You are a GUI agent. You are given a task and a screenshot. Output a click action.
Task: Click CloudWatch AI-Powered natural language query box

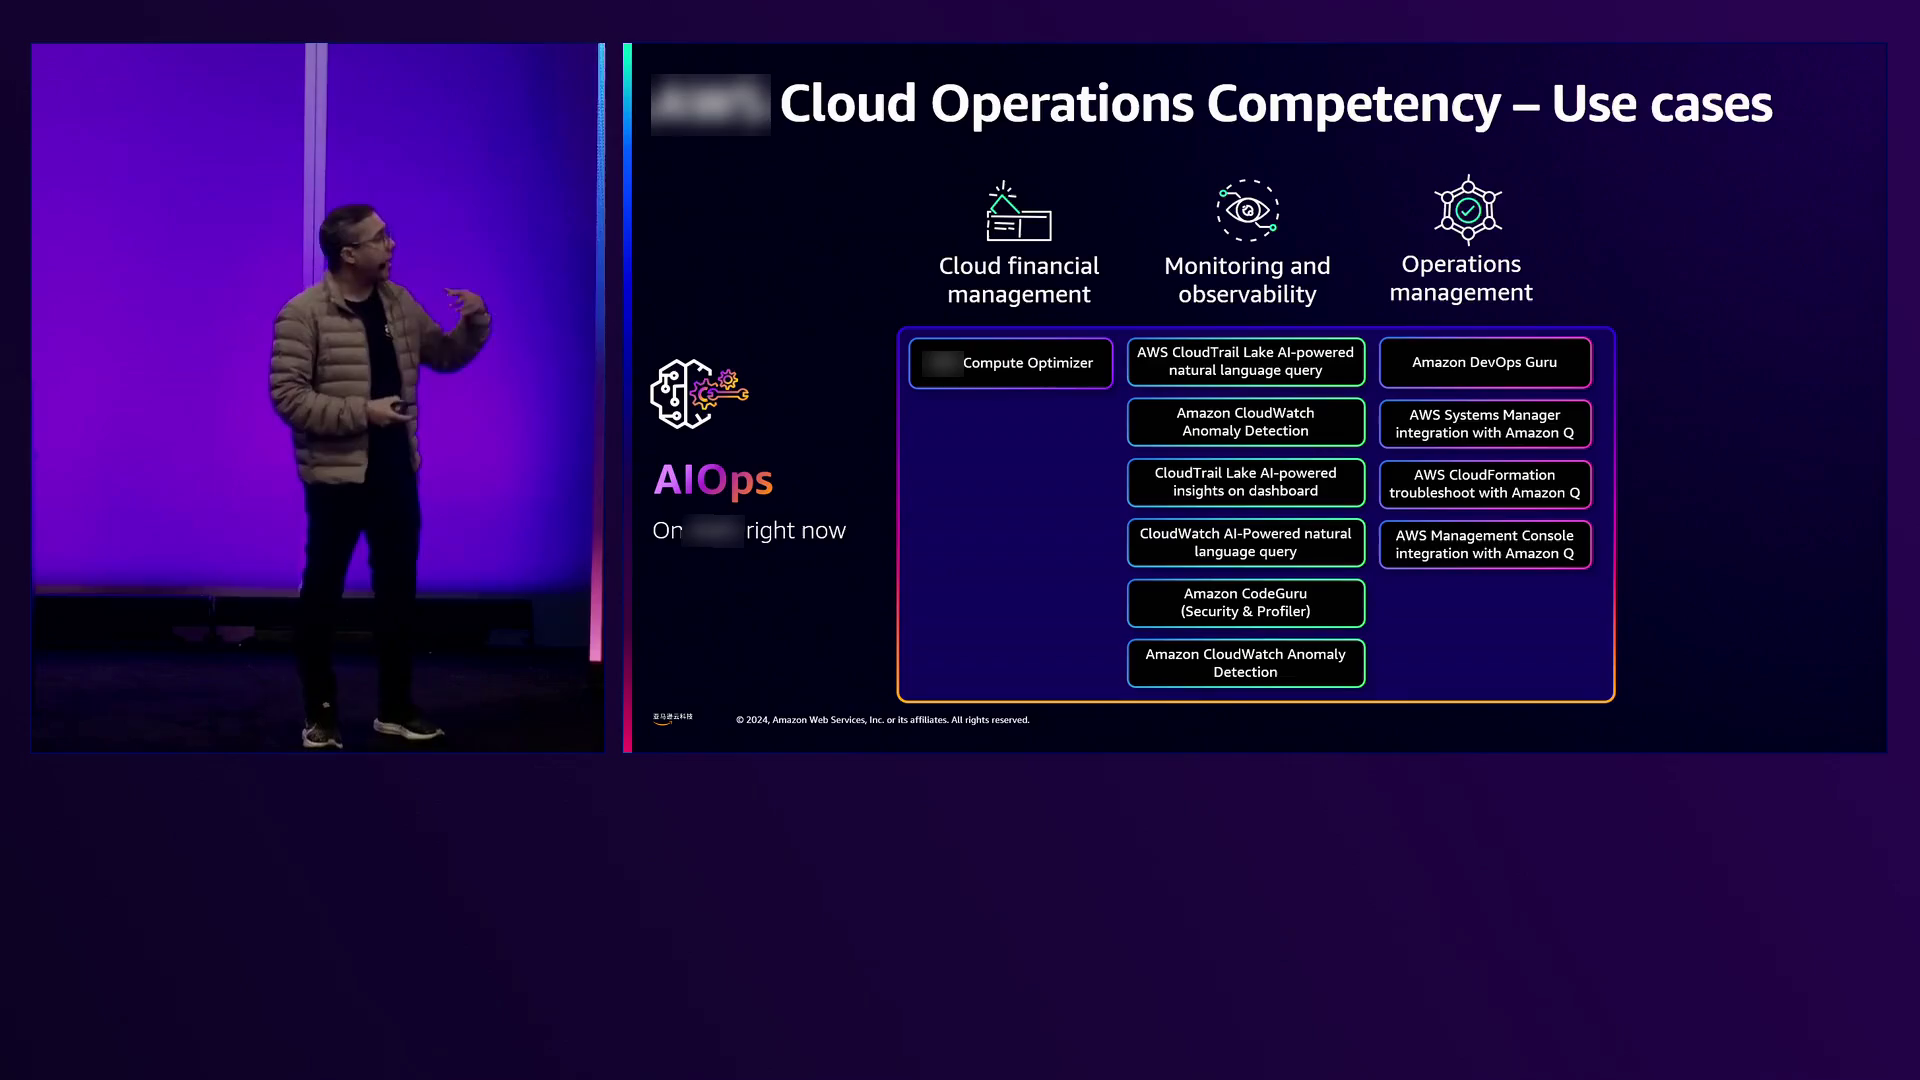tap(1245, 543)
